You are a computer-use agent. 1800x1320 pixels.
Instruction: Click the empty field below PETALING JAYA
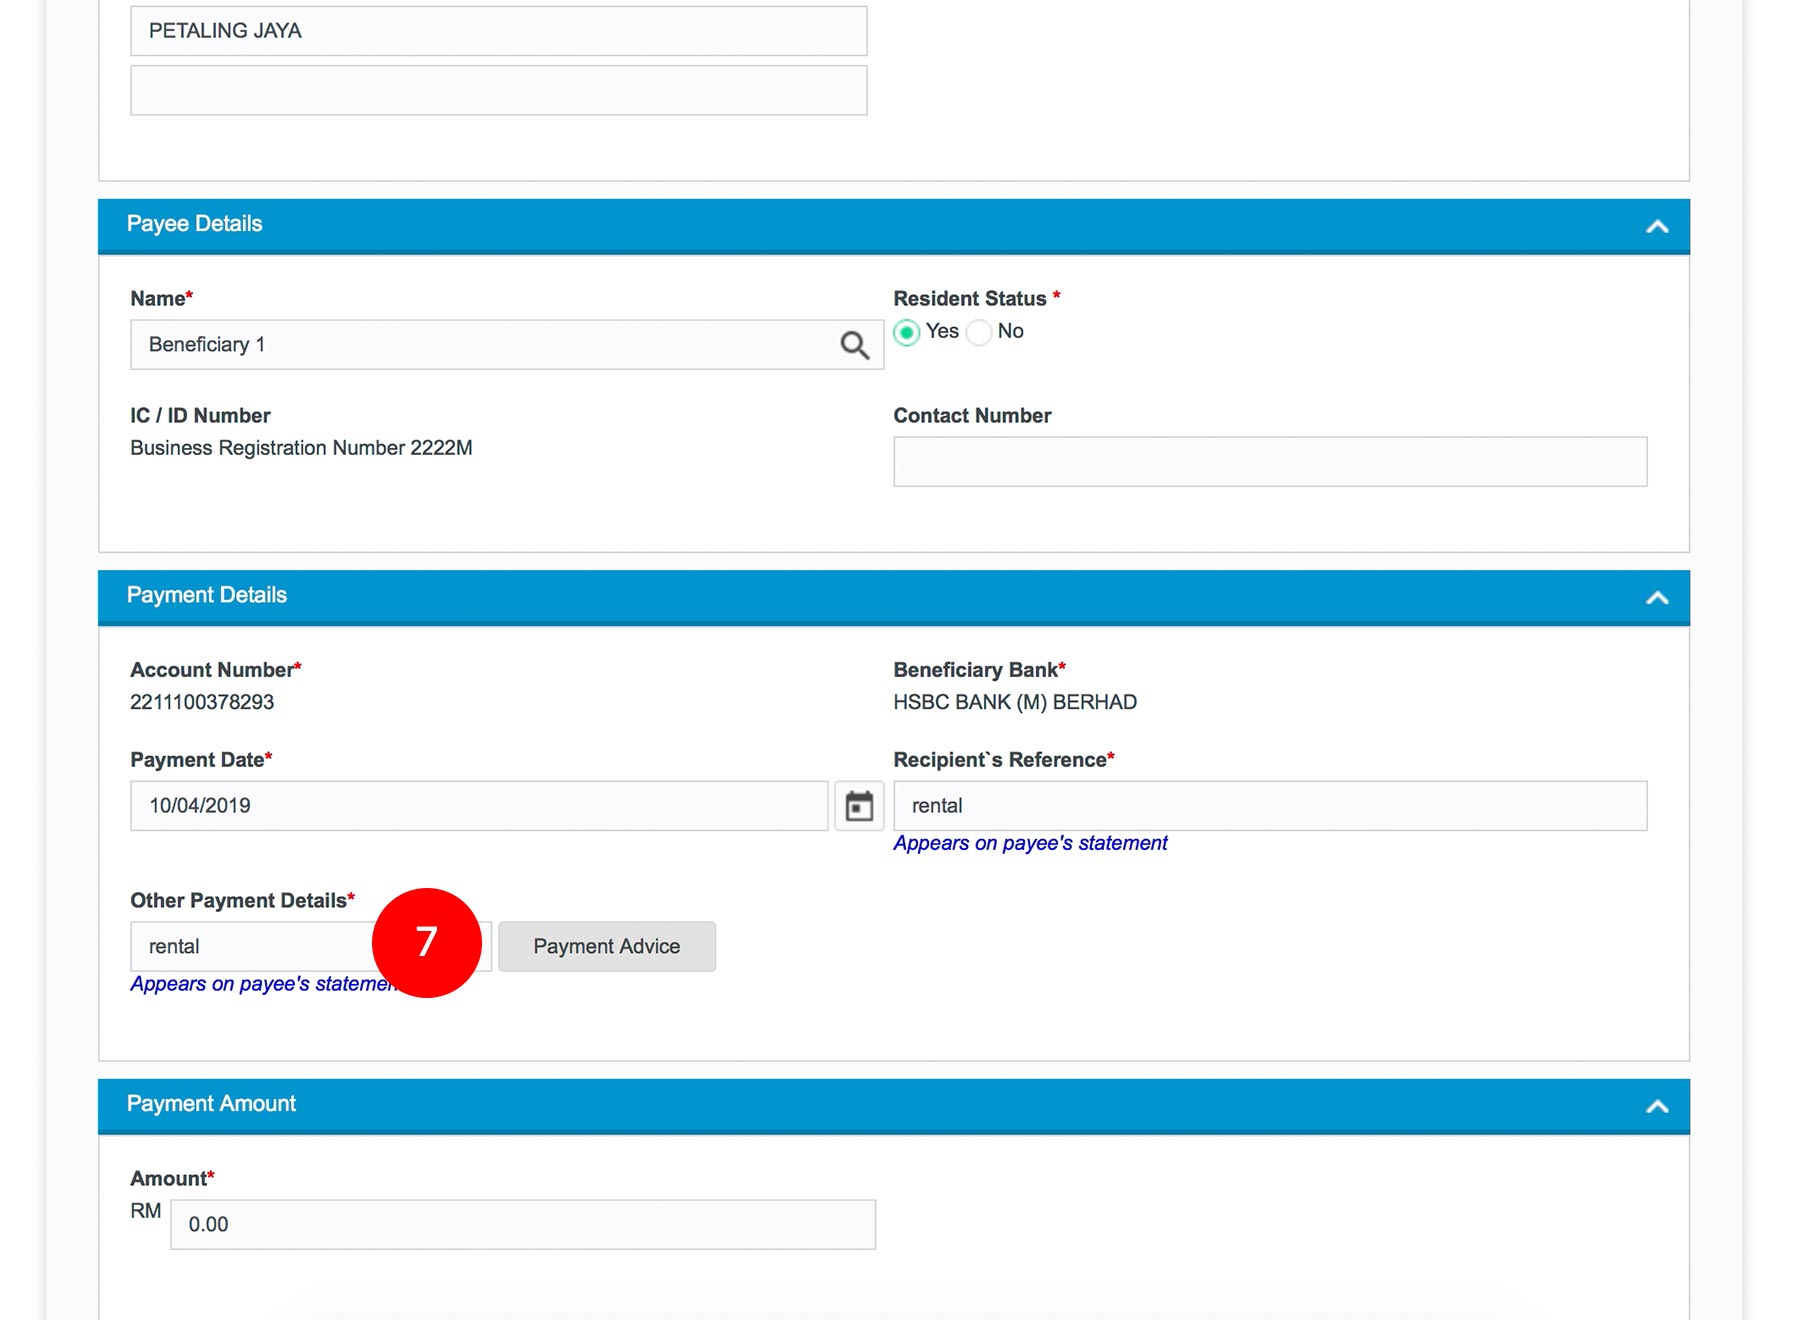[x=498, y=91]
